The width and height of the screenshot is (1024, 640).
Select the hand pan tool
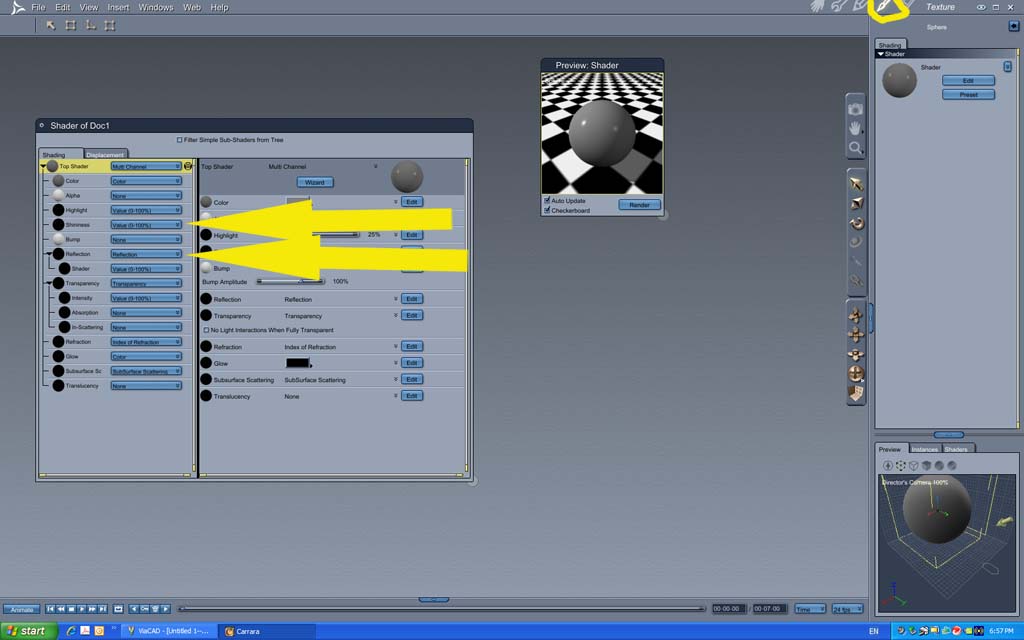click(x=855, y=128)
